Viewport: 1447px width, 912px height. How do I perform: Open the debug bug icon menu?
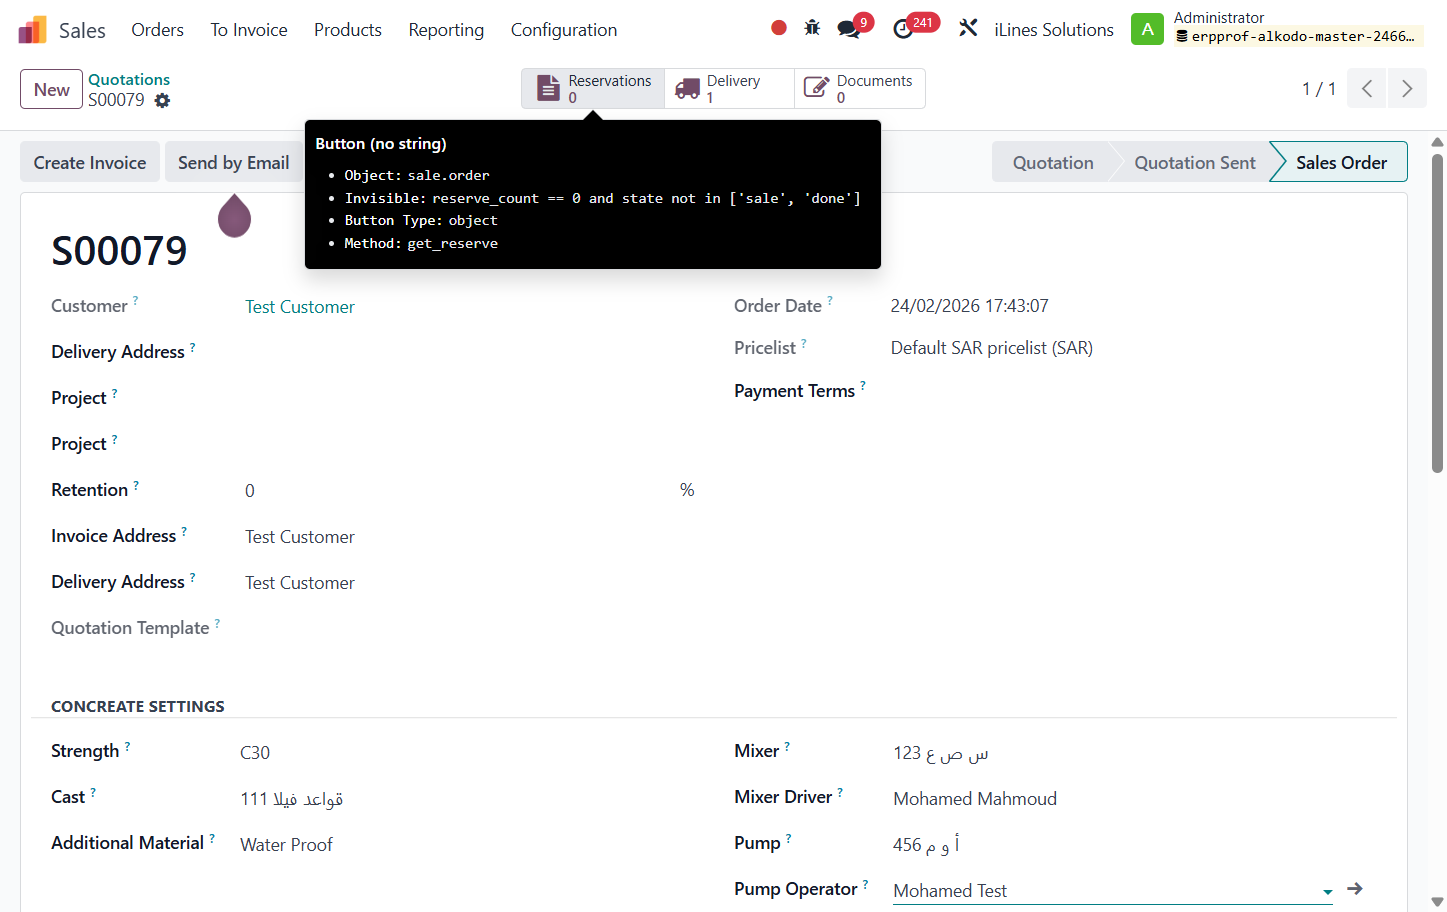tap(812, 28)
